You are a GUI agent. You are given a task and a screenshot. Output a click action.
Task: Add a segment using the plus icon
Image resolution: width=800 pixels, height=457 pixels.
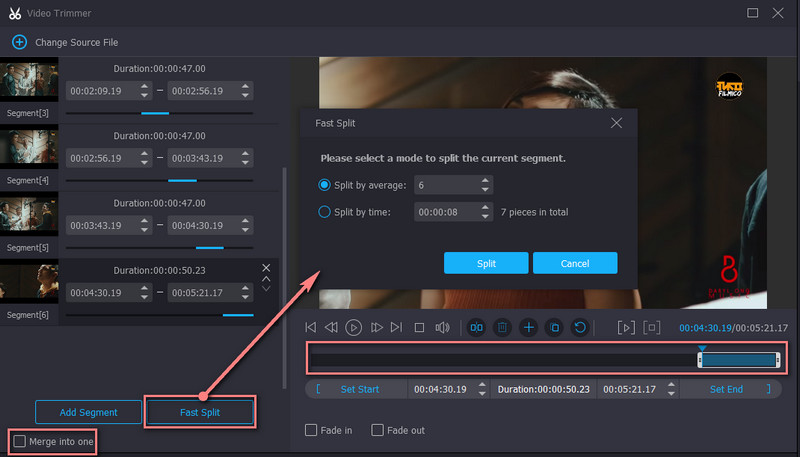click(x=529, y=327)
